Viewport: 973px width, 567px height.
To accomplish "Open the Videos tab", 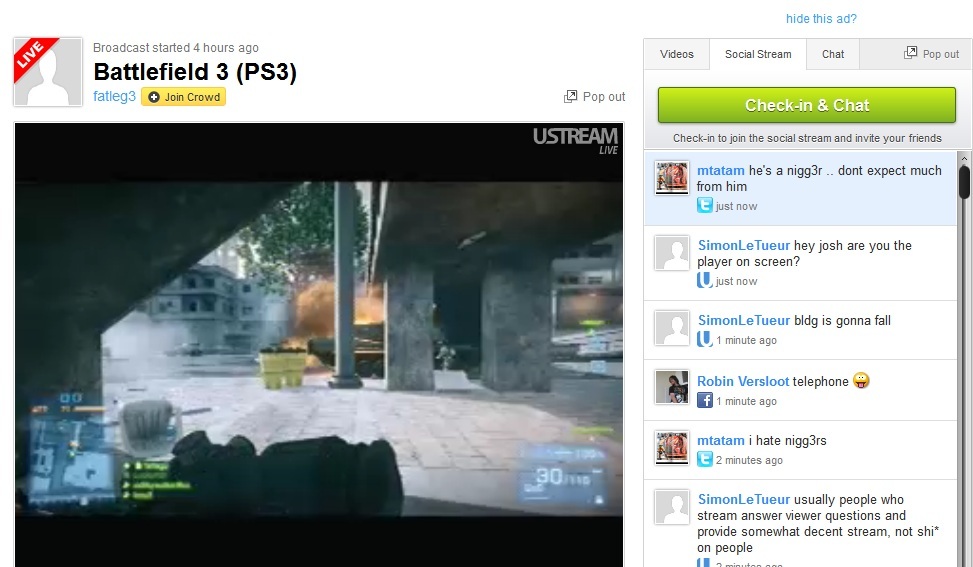I will pyautogui.click(x=676, y=54).
